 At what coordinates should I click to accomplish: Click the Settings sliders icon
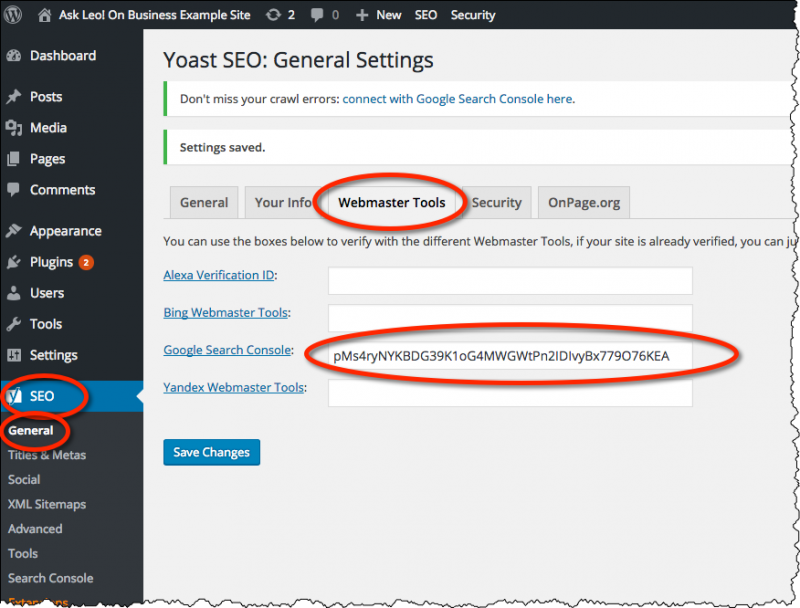[14, 355]
